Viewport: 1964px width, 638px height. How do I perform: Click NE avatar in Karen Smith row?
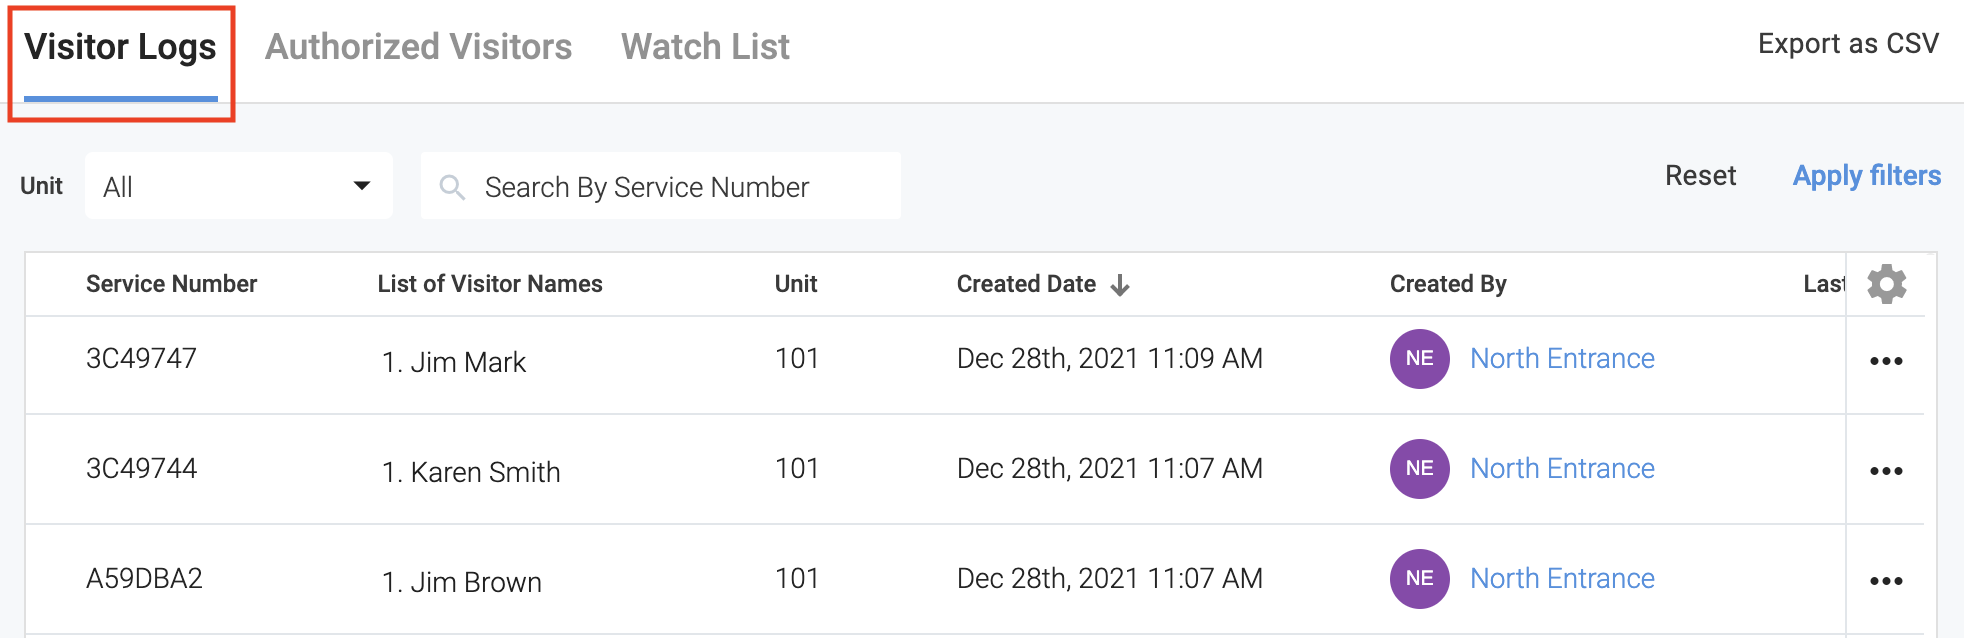(1419, 469)
